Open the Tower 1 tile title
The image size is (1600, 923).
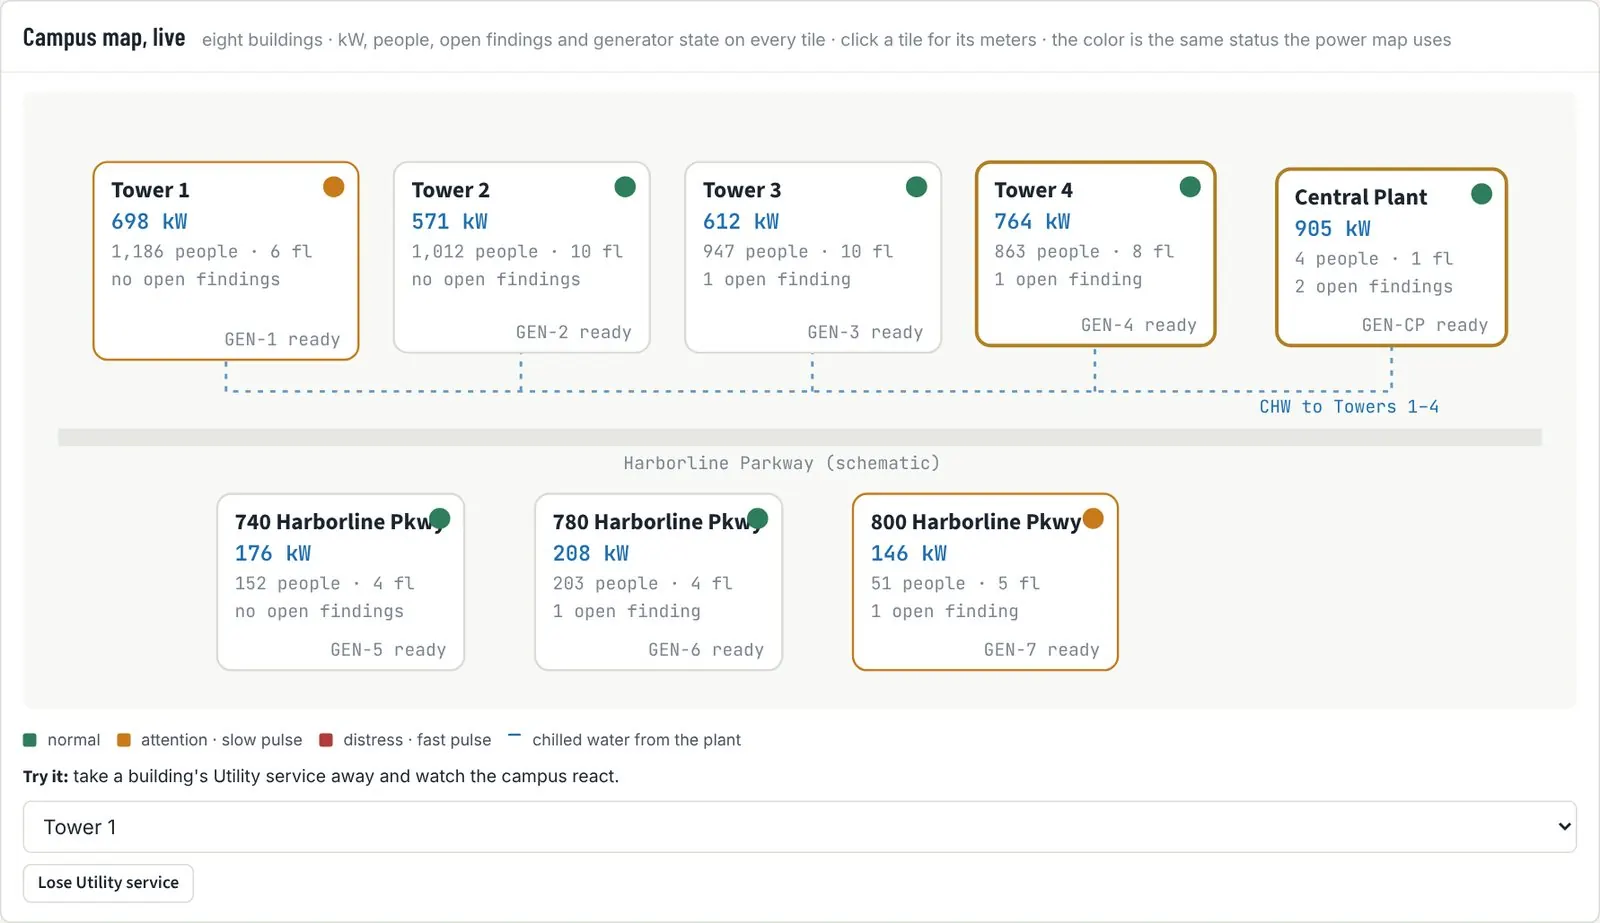(150, 190)
